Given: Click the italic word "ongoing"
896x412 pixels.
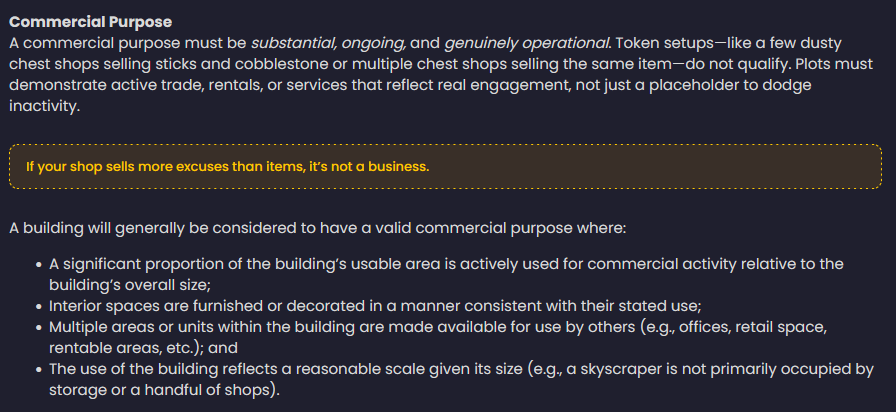Looking at the screenshot, I should click(x=372, y=42).
